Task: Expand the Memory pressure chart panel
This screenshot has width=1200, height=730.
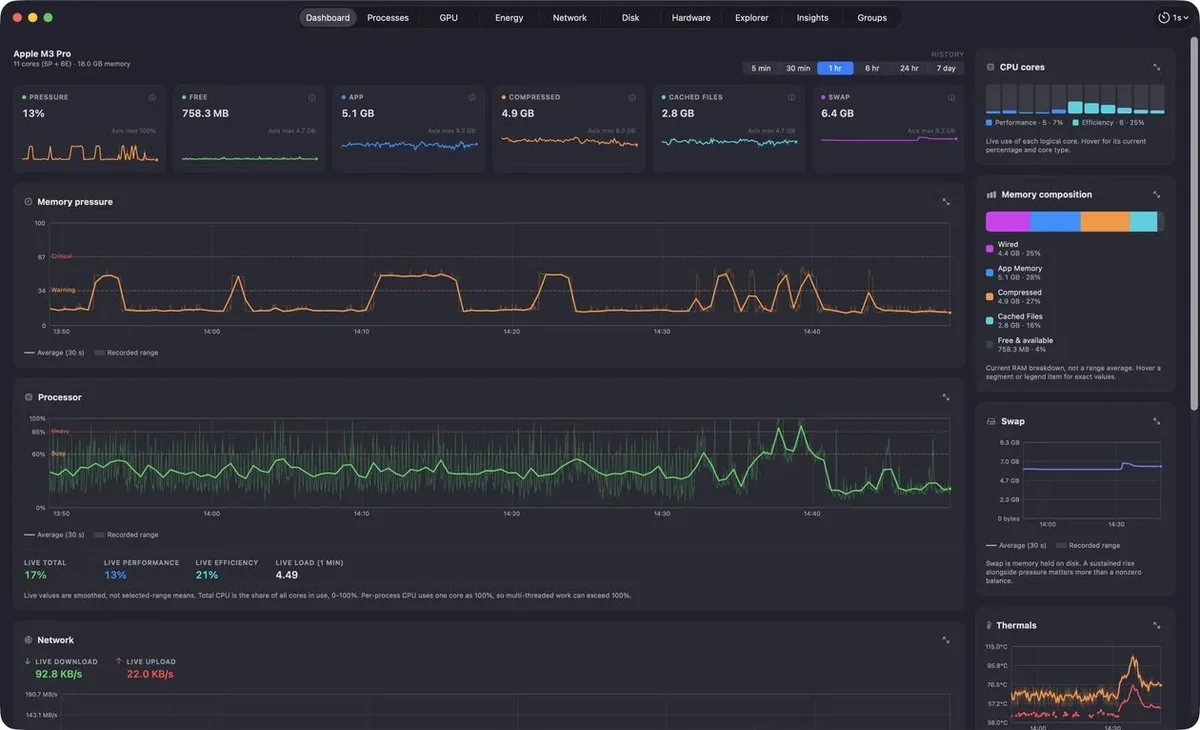Action: pos(946,202)
